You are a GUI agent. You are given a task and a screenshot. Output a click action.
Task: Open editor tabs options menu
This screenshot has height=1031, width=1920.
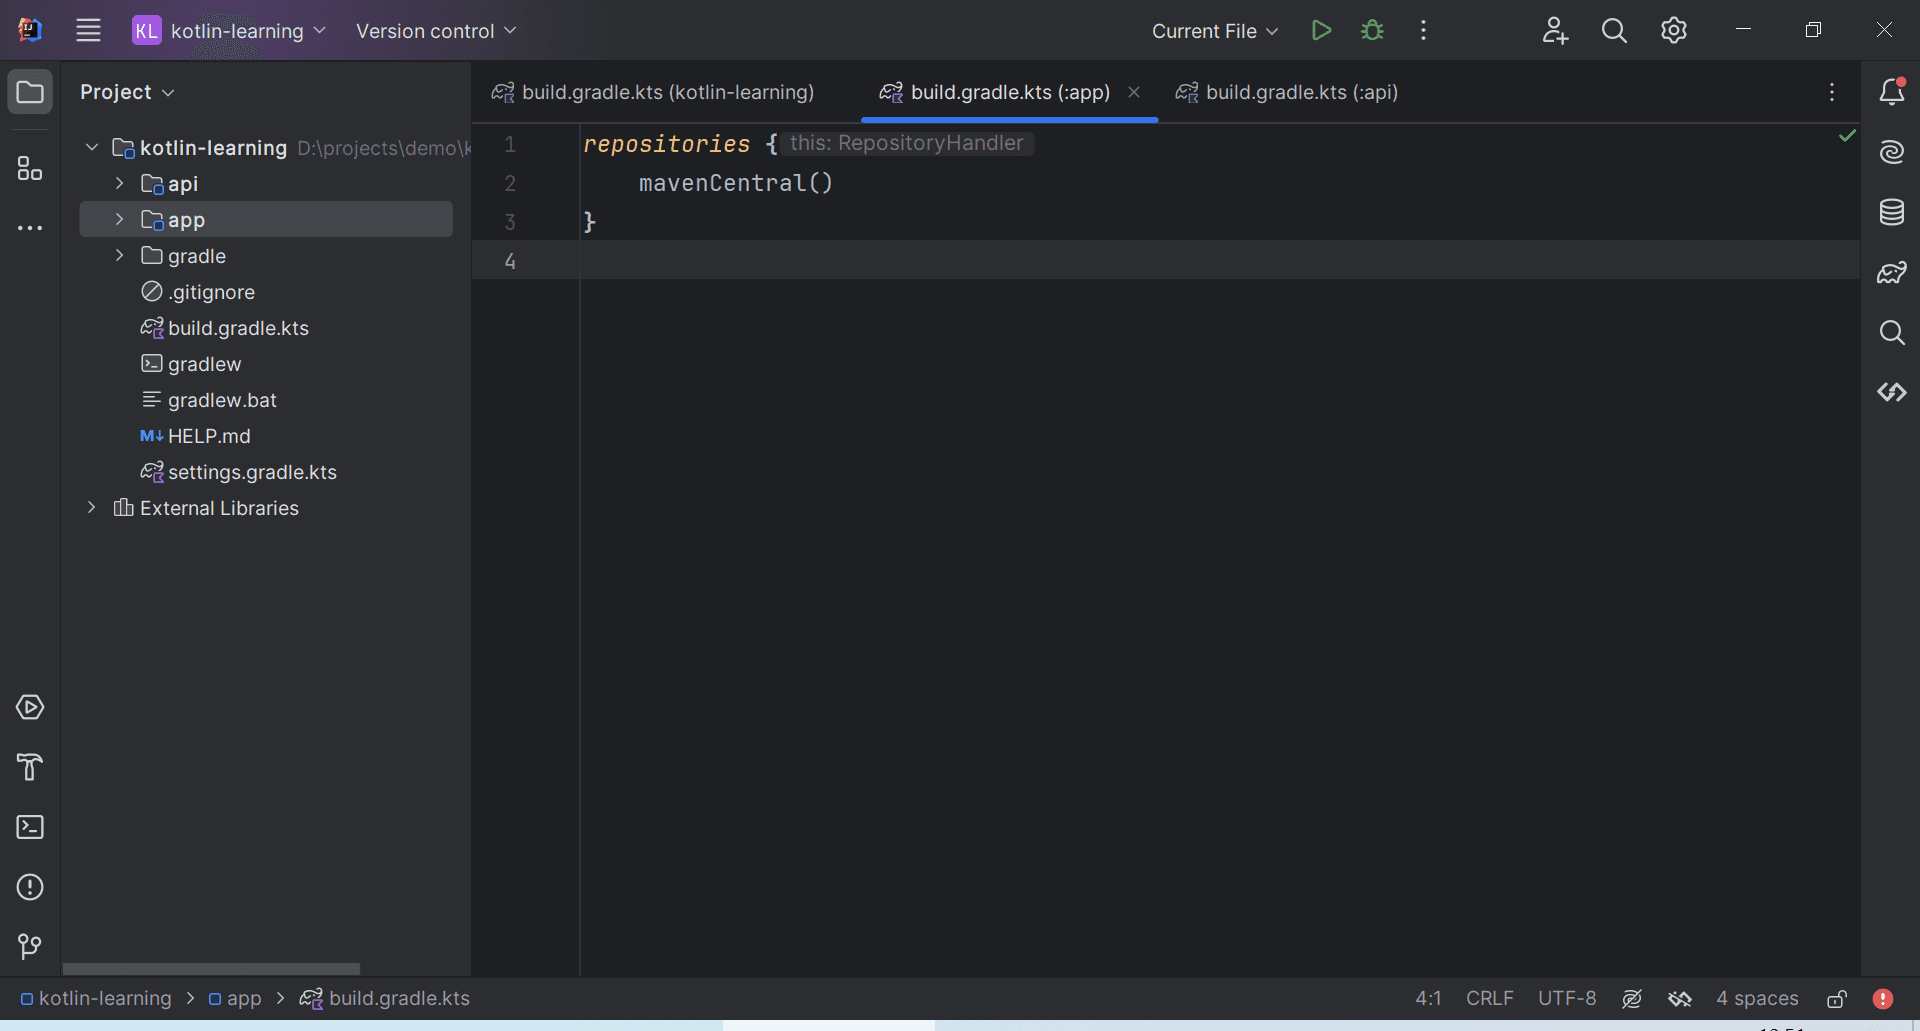[x=1832, y=92]
